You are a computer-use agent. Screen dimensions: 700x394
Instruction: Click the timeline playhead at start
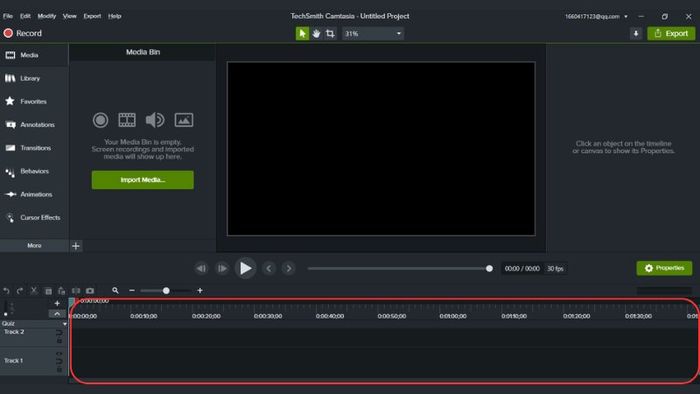click(71, 302)
